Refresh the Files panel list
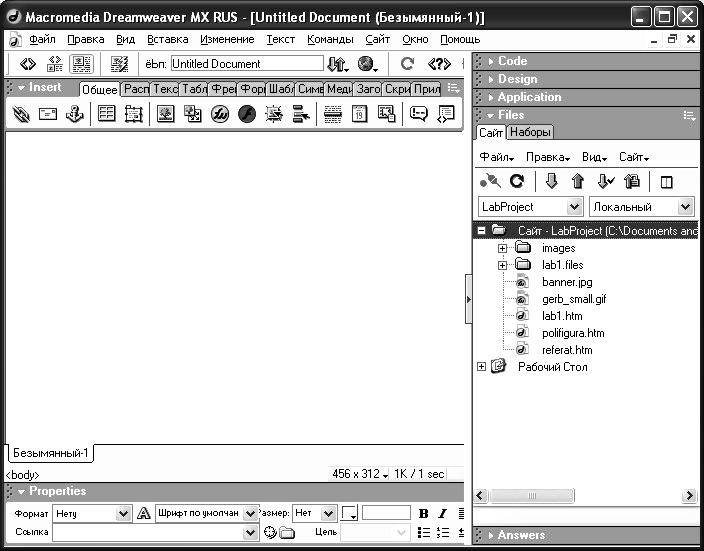 click(x=517, y=181)
